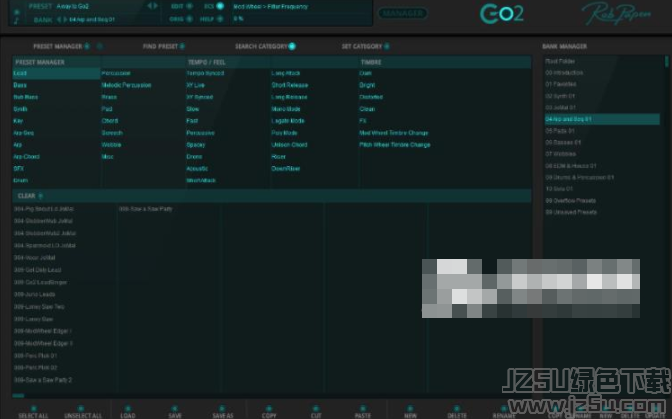Select the DownRiser category
This screenshot has width=672, height=419.
pos(286,169)
